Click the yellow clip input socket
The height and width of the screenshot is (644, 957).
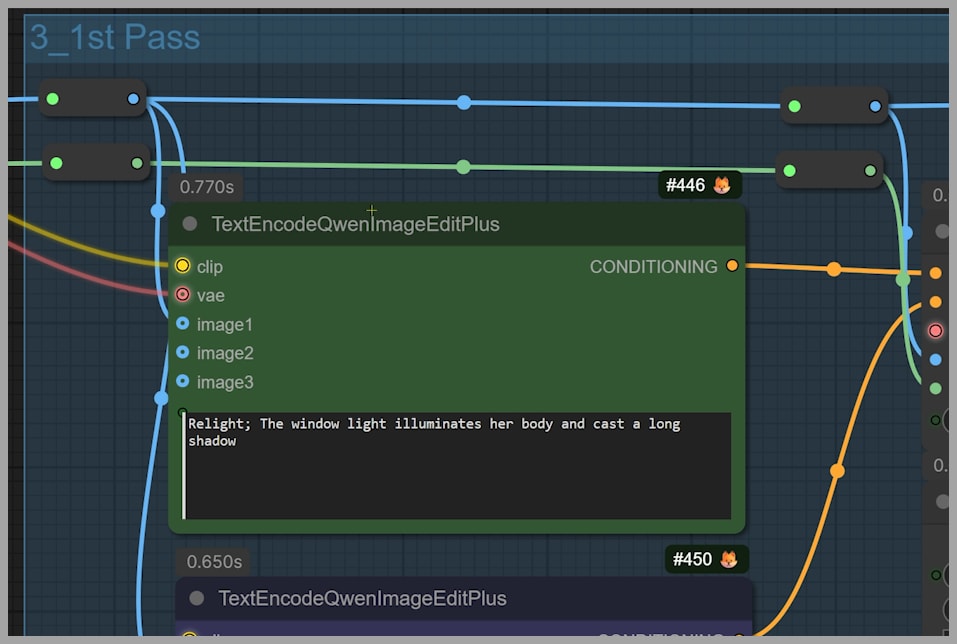[182, 266]
